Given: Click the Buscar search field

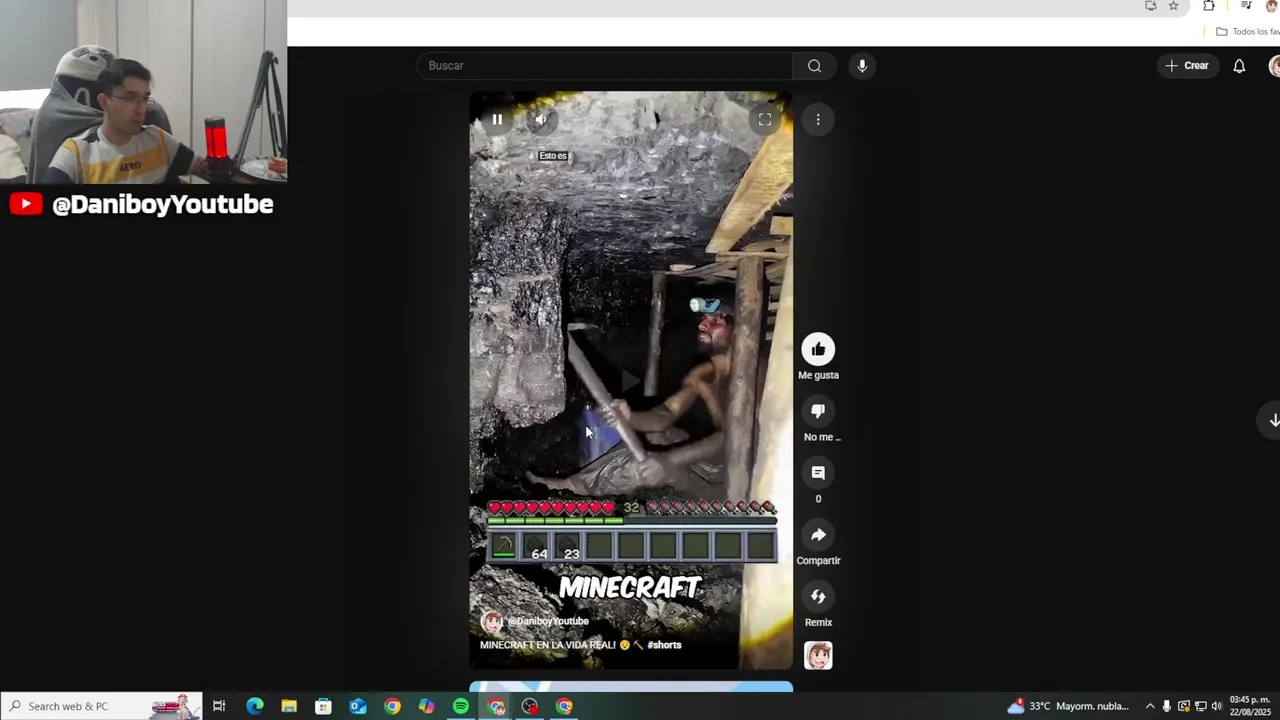Looking at the screenshot, I should (x=605, y=66).
